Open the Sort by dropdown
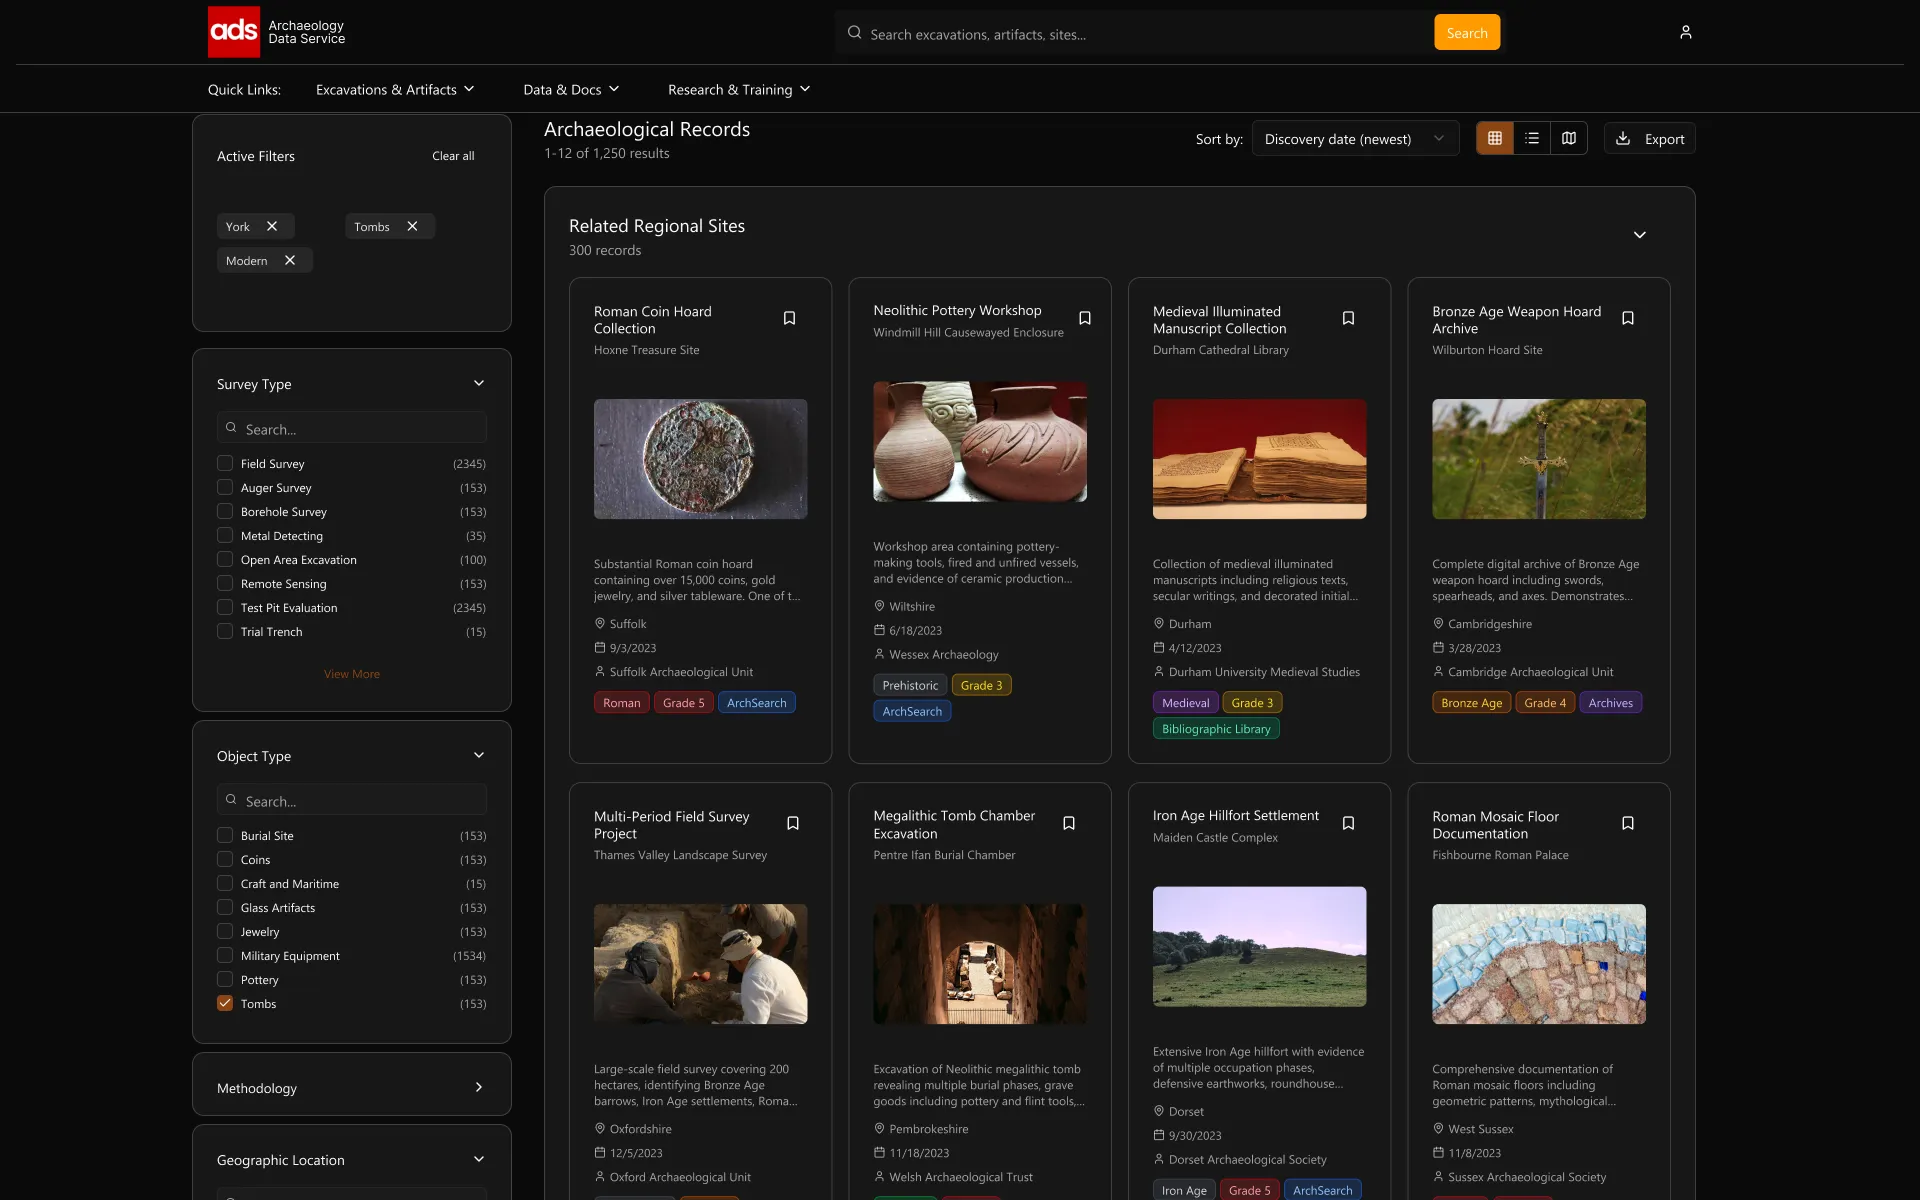1920x1200 pixels. [x=1354, y=139]
